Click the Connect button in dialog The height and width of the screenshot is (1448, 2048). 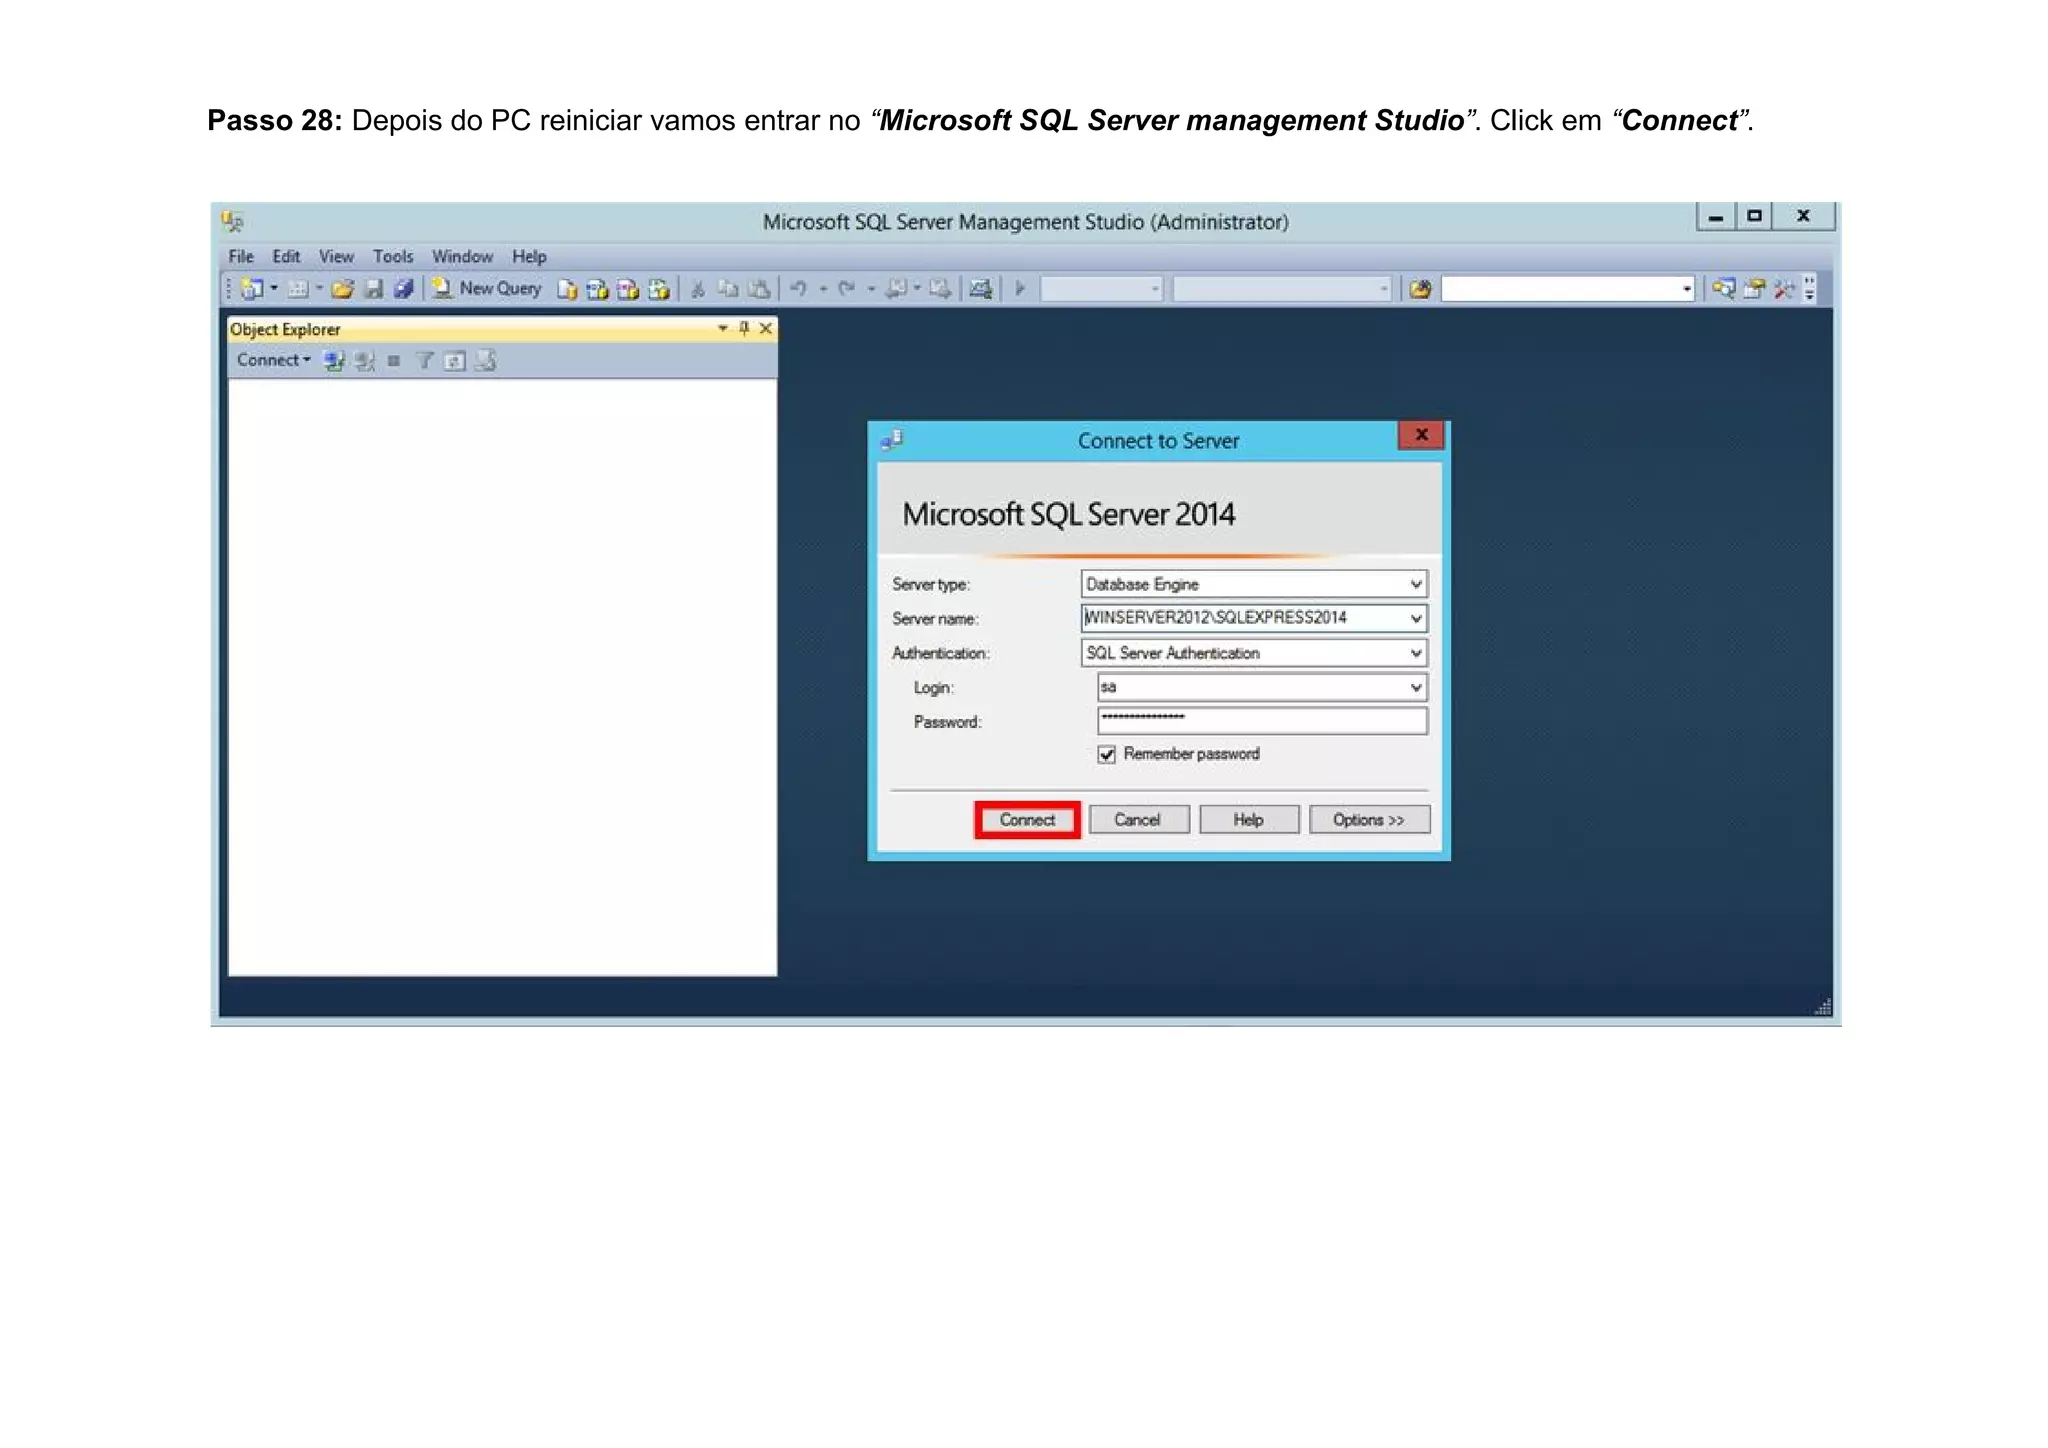coord(1027,820)
